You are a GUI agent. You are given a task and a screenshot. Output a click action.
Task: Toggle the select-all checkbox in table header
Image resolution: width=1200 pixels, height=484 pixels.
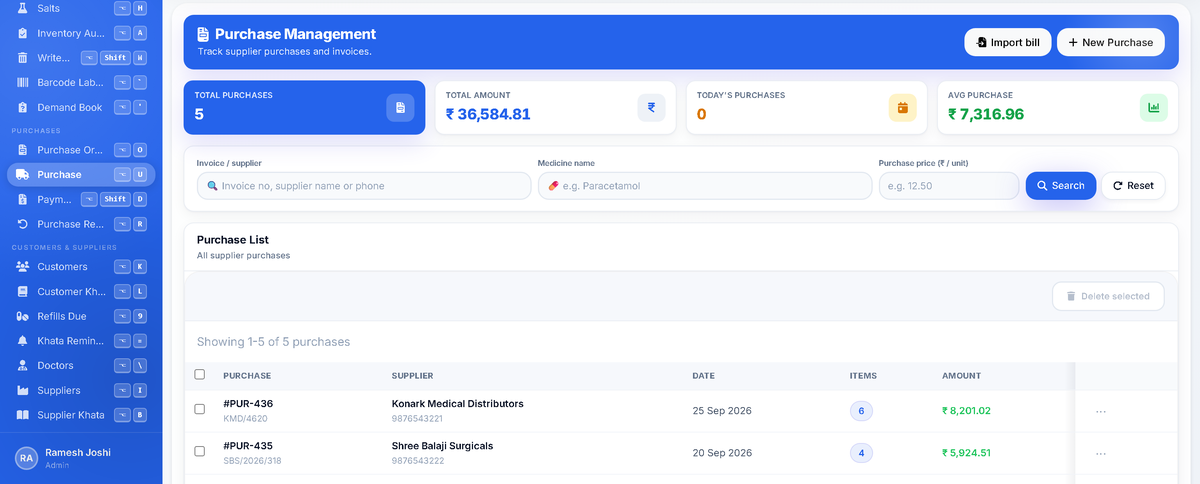coord(200,375)
